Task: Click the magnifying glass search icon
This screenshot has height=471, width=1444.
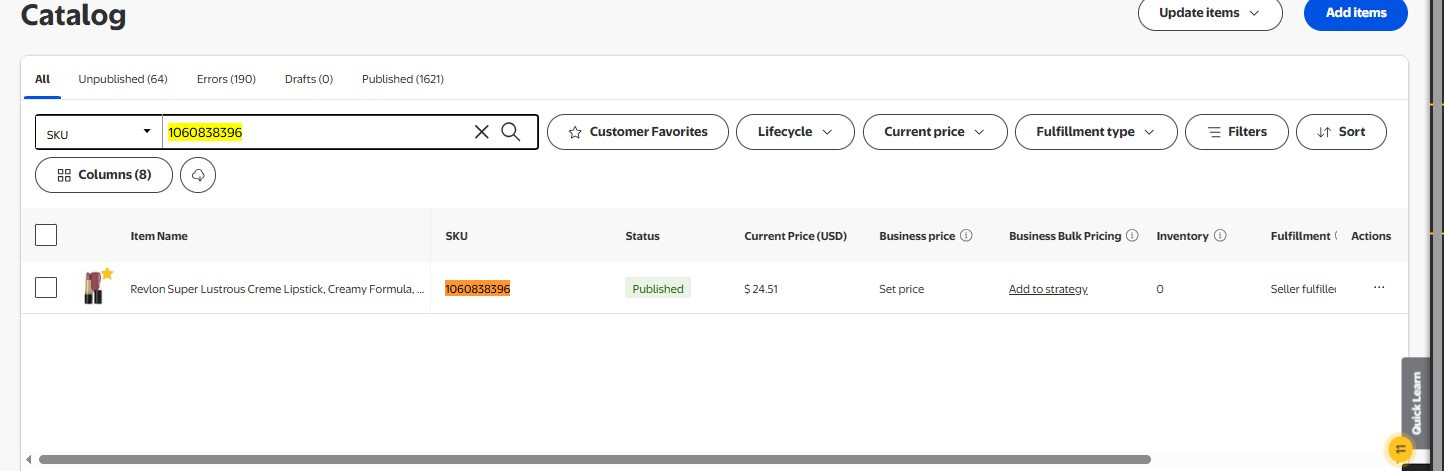Action: 511,132
